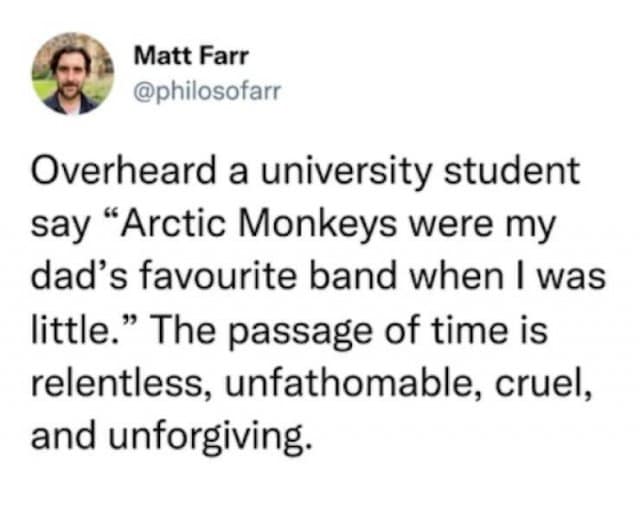Click Matt Farr's profile picture

pos(72,73)
